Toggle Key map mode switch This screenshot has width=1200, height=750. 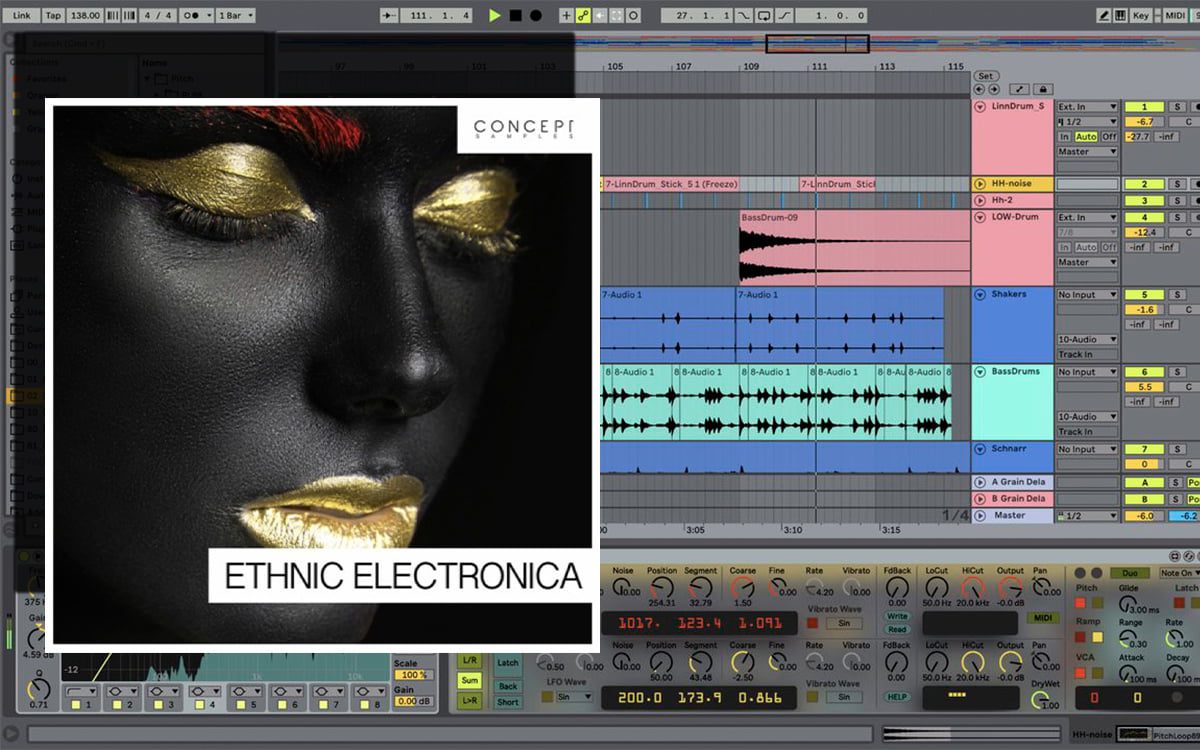[1142, 16]
